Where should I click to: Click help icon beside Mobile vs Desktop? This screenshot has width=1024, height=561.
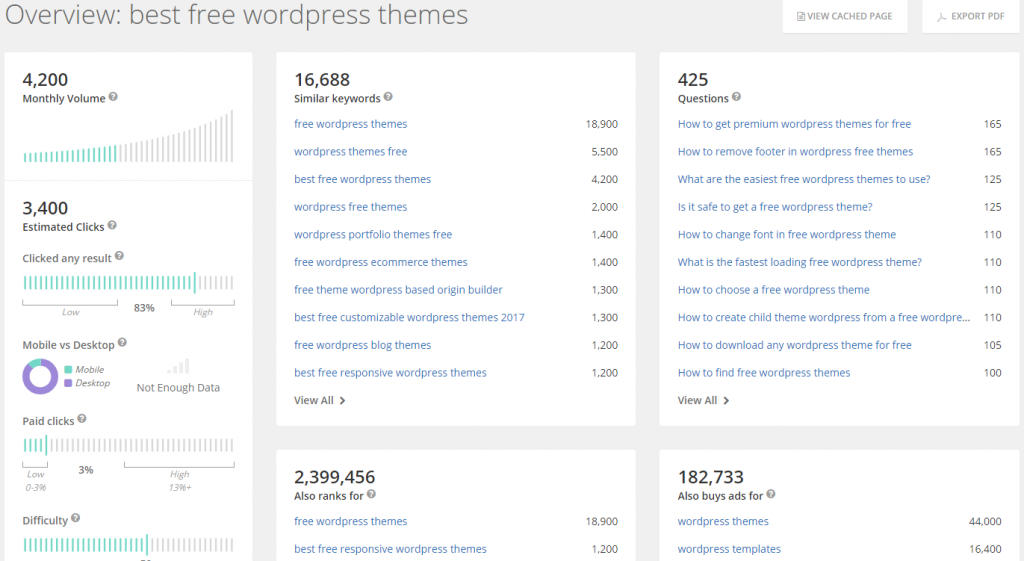(x=123, y=344)
